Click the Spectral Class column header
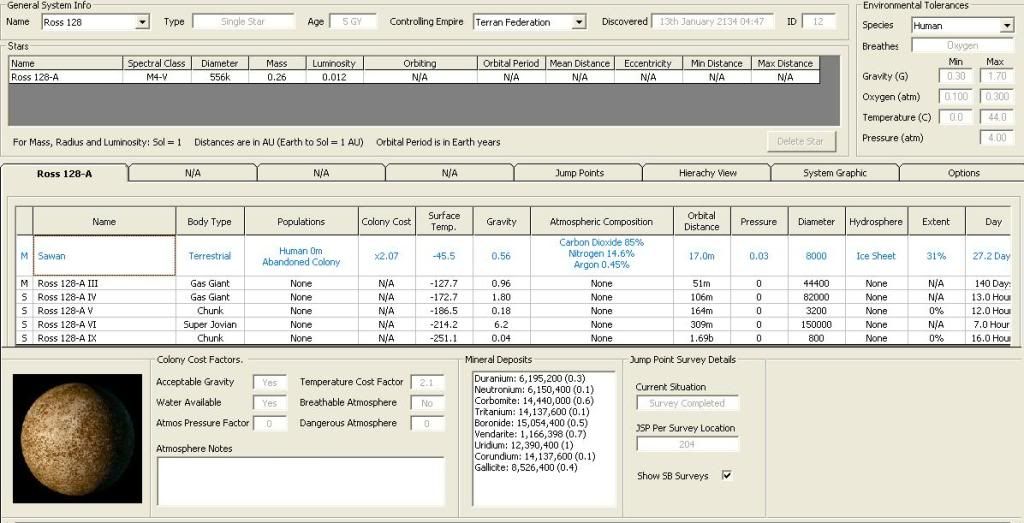Screen dimensions: 1024x523 click(157, 63)
